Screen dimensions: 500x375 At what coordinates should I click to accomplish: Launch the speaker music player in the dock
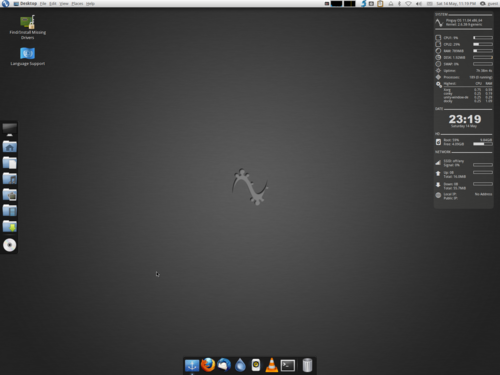(256, 365)
